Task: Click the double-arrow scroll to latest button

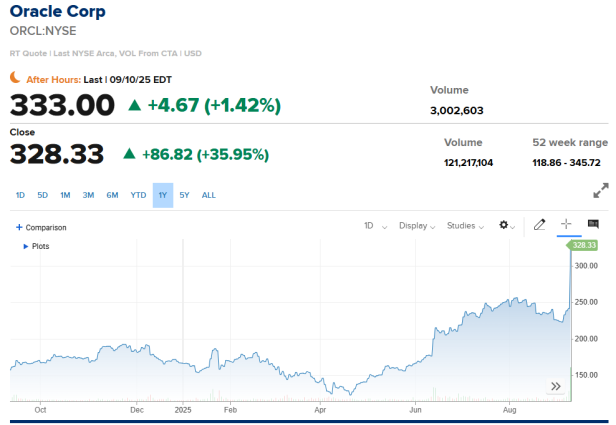Action: click(x=556, y=386)
